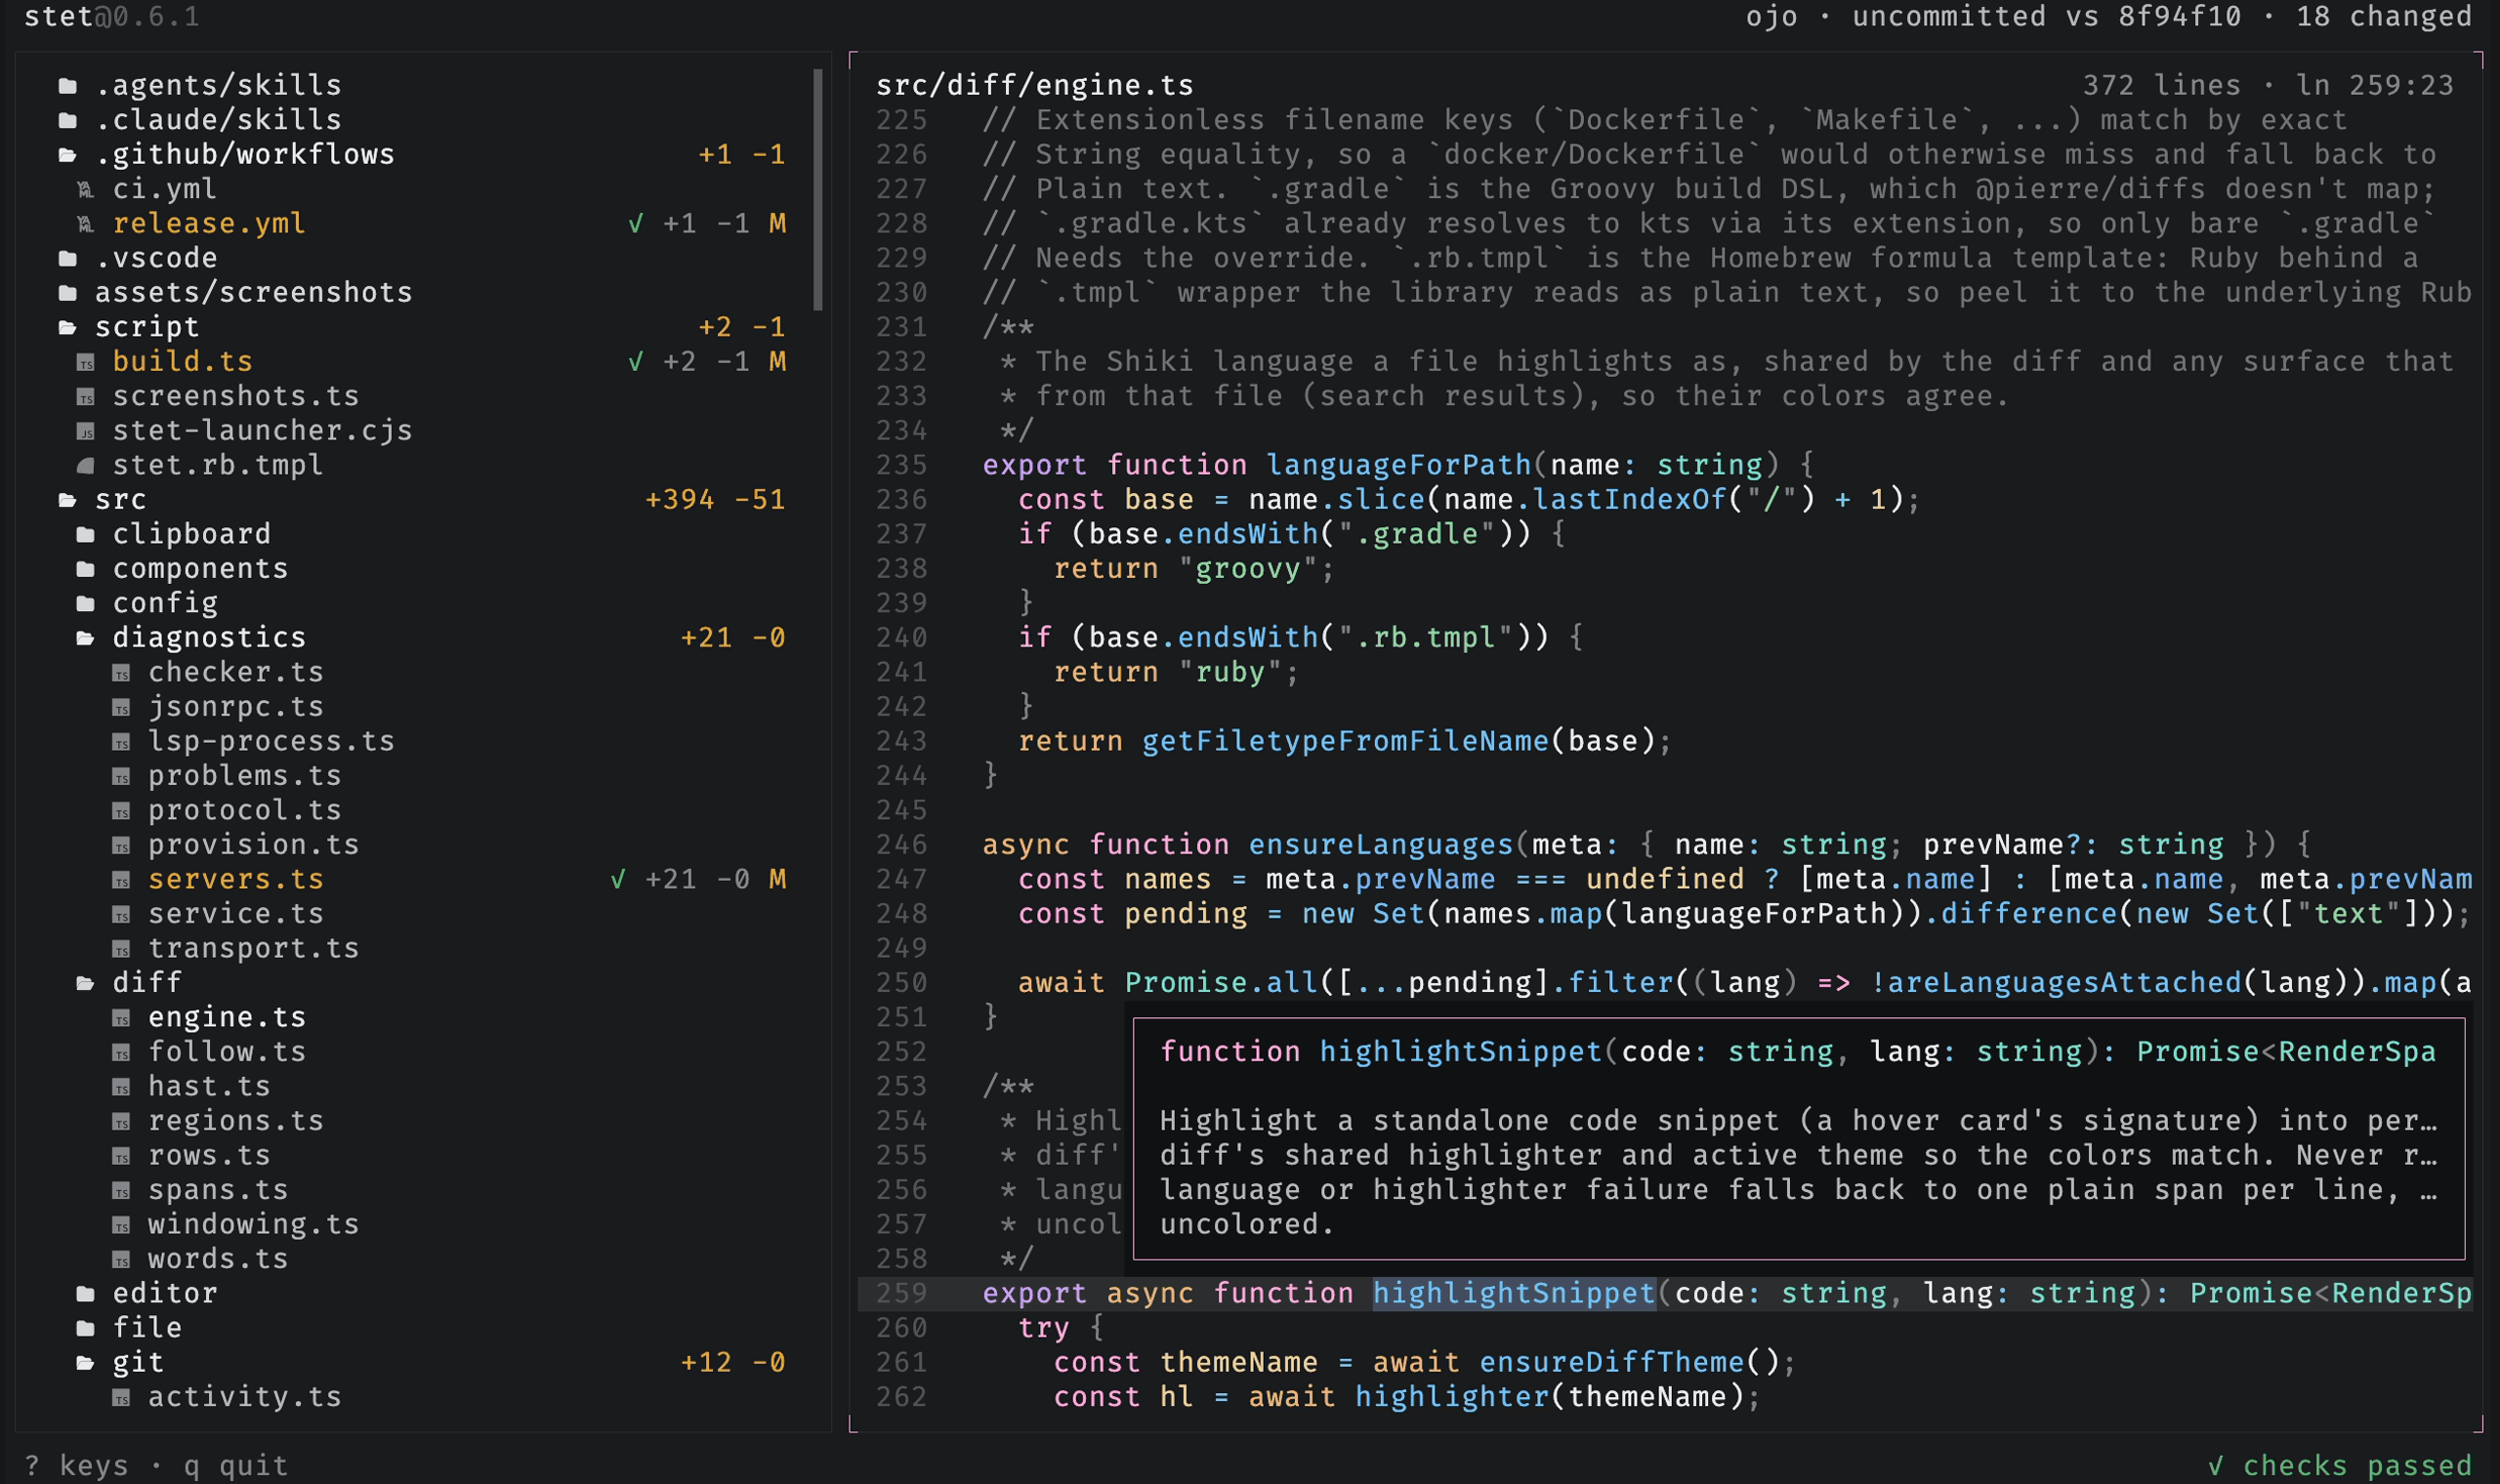Image resolution: width=2500 pixels, height=1484 pixels.
Task: Click the rows.ts file icon
Action: point(121,1156)
